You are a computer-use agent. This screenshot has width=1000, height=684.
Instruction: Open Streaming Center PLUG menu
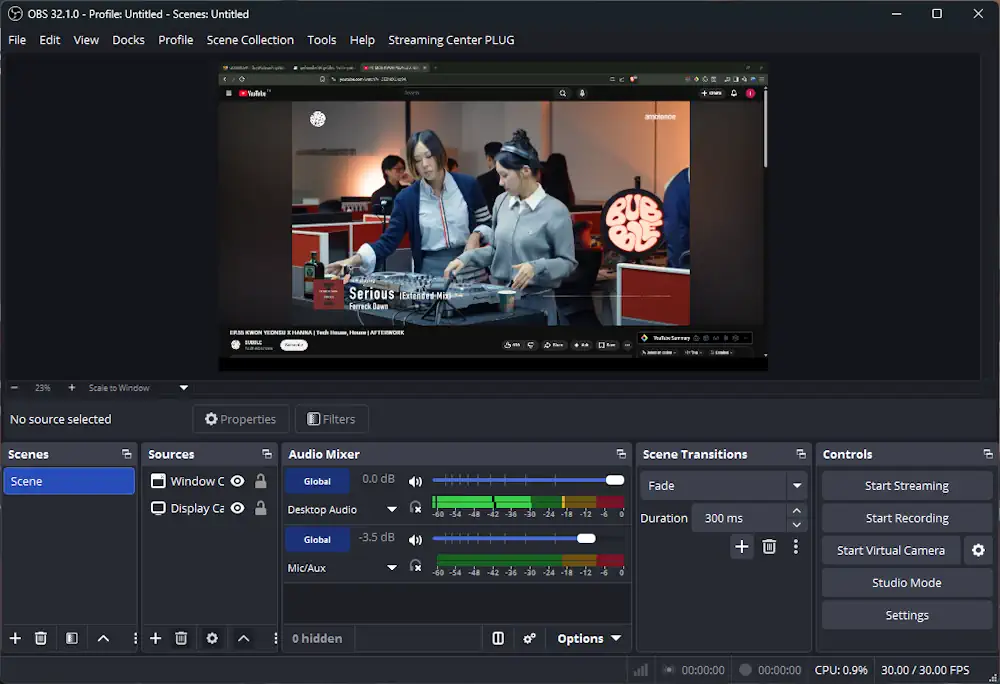(x=451, y=40)
